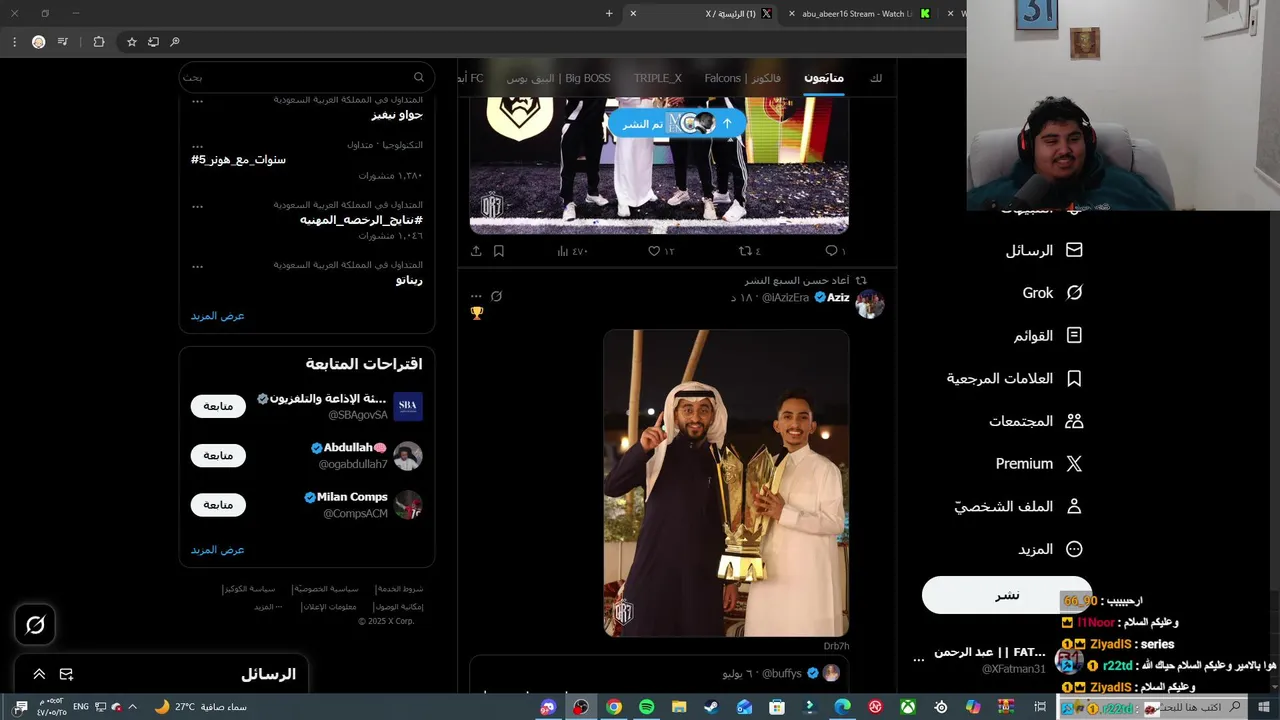Open Chrome profile avatar
This screenshot has width=1280, height=720.
click(x=38, y=42)
